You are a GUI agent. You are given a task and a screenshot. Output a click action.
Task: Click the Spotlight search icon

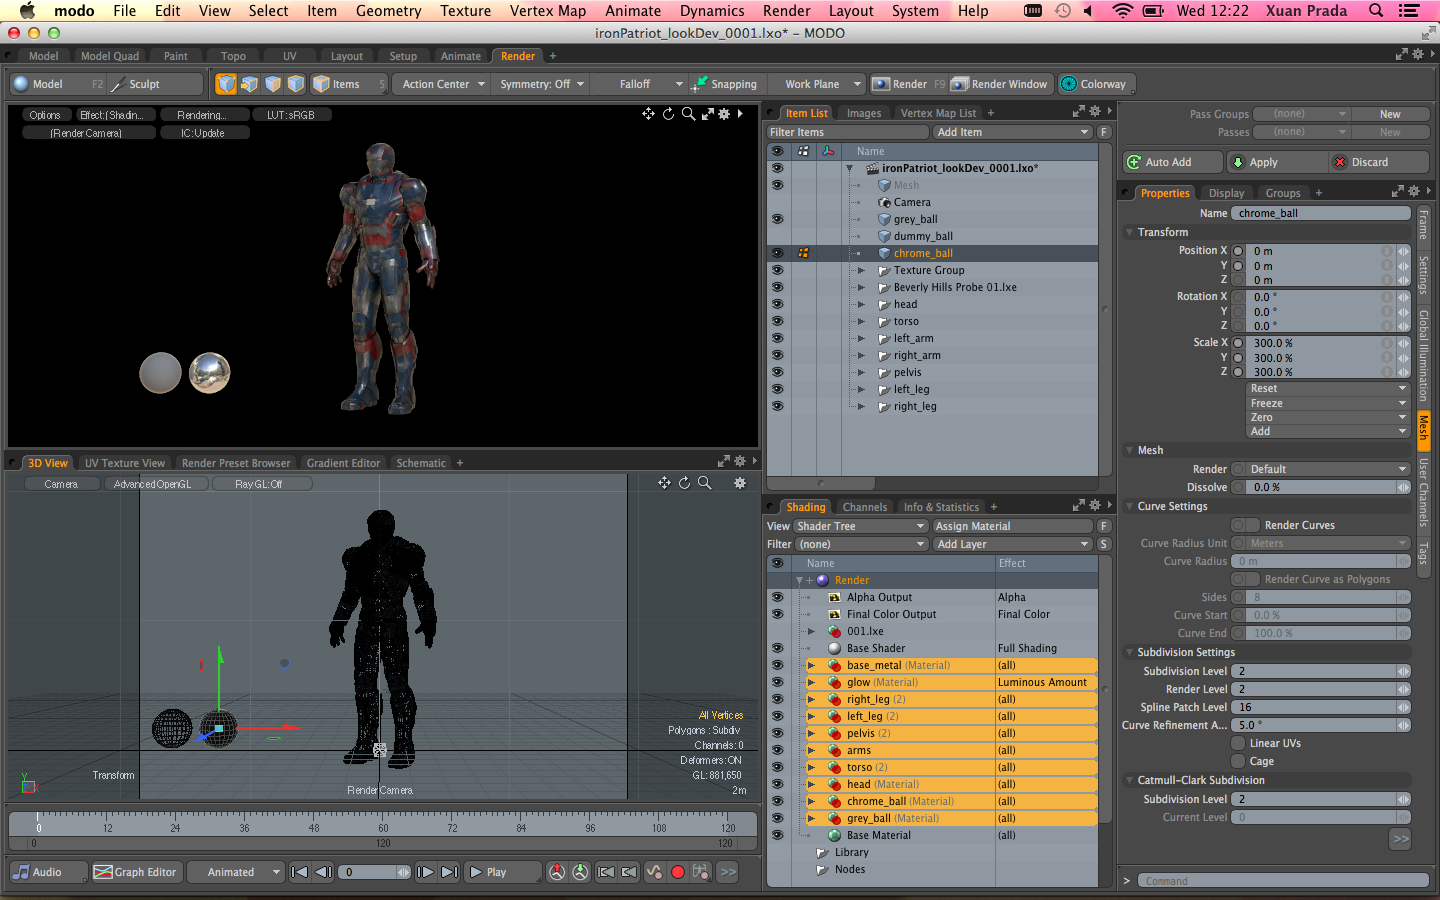[x=1376, y=10]
